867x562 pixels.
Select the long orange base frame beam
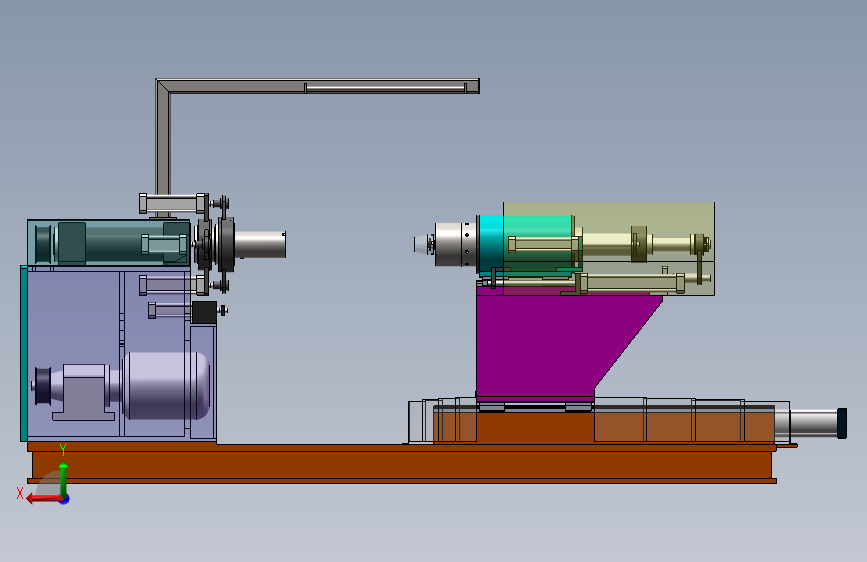tap(402, 464)
